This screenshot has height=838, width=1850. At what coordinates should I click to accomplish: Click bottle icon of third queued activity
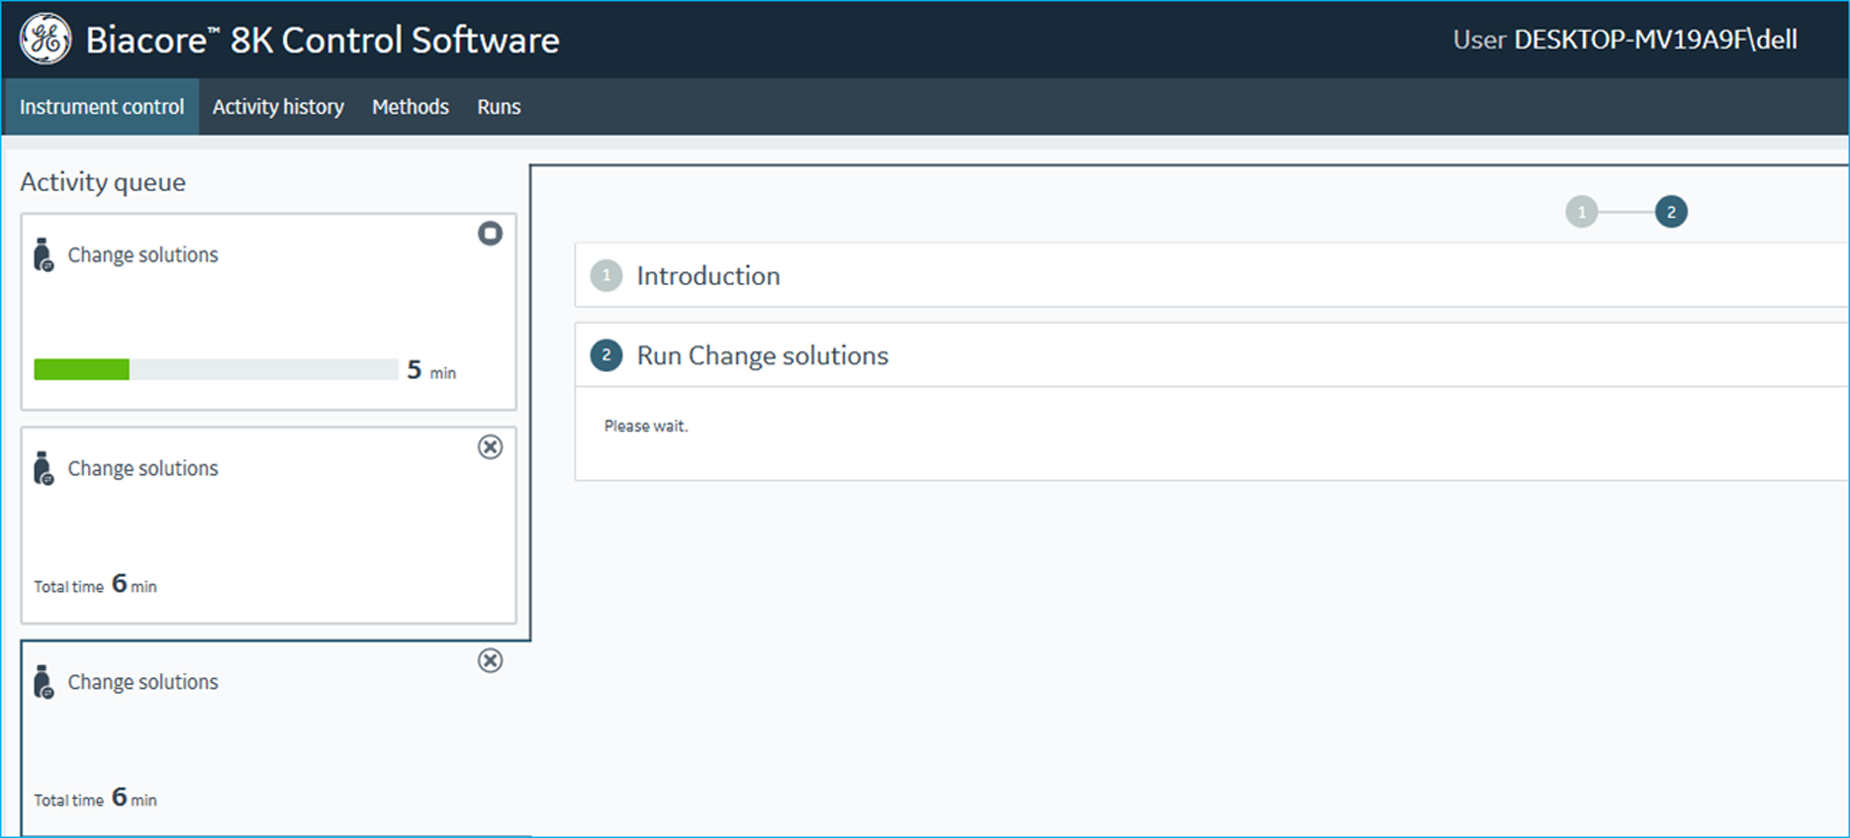click(43, 682)
